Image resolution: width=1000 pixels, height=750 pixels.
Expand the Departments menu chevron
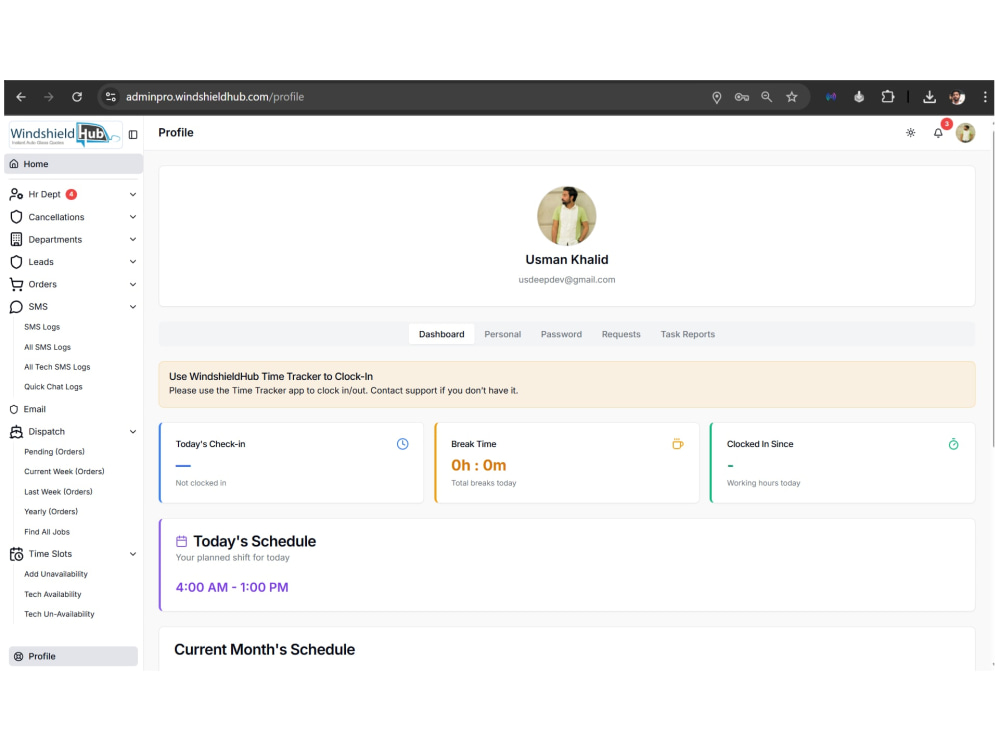pos(133,239)
